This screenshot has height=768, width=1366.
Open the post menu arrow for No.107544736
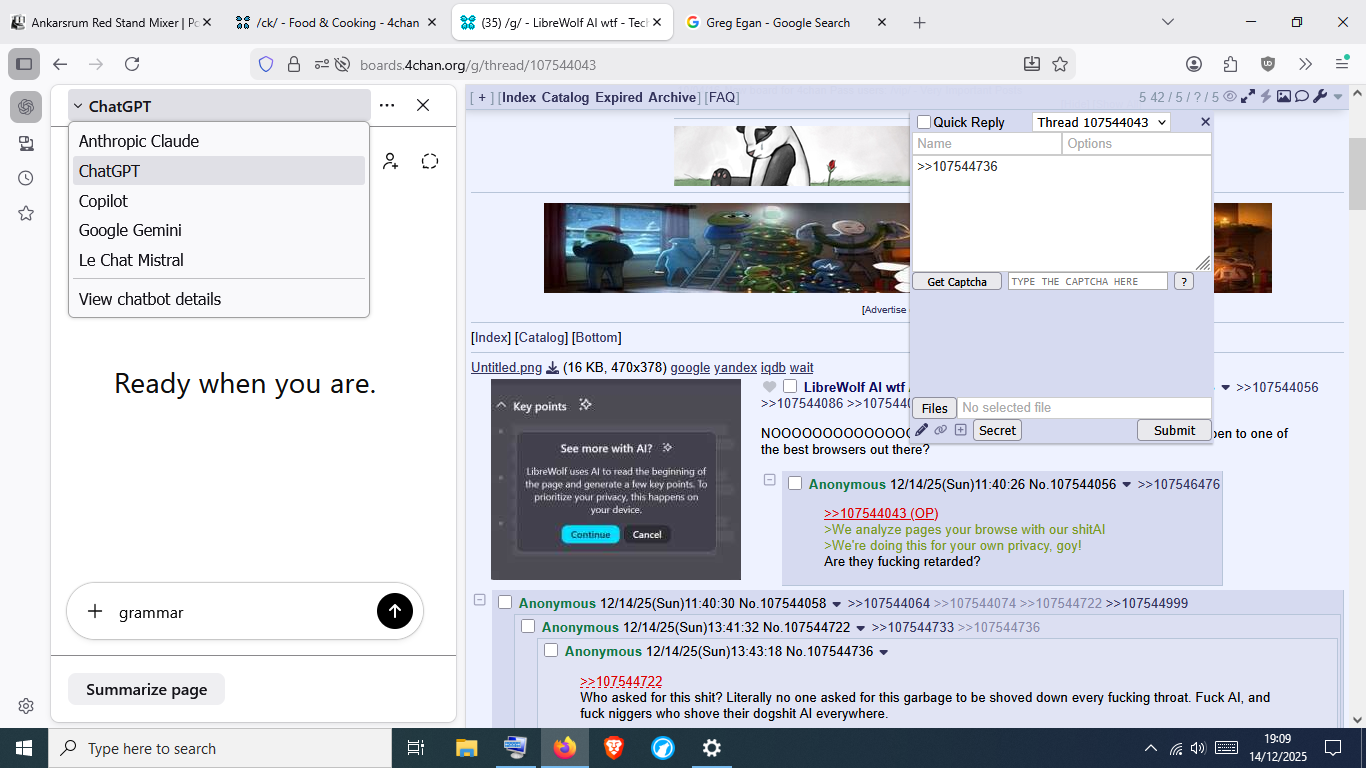point(883,652)
